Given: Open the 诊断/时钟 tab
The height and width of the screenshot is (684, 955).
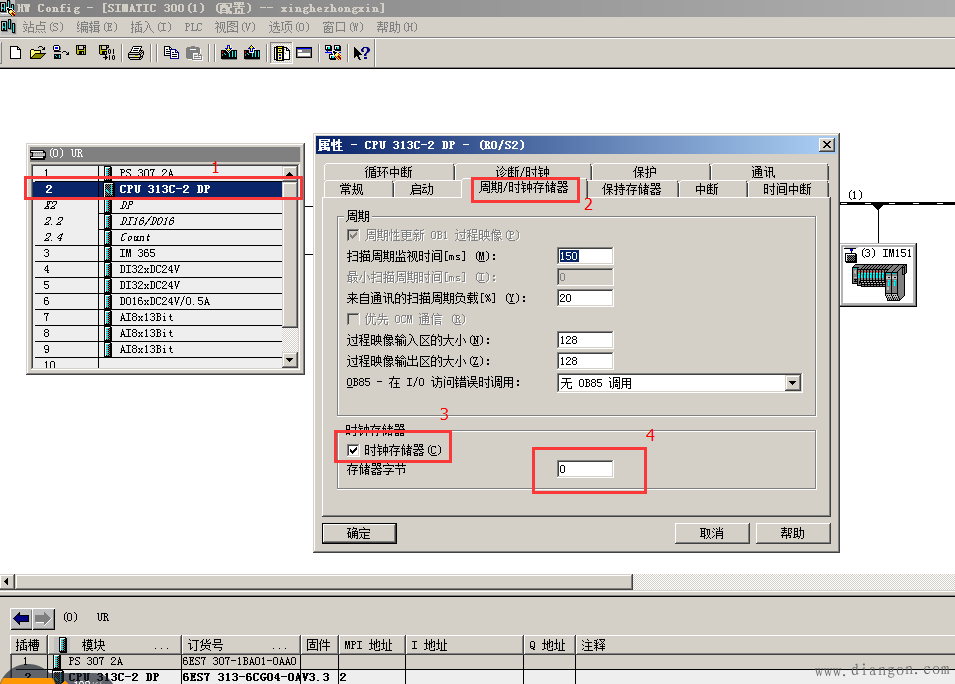Looking at the screenshot, I should (522, 172).
